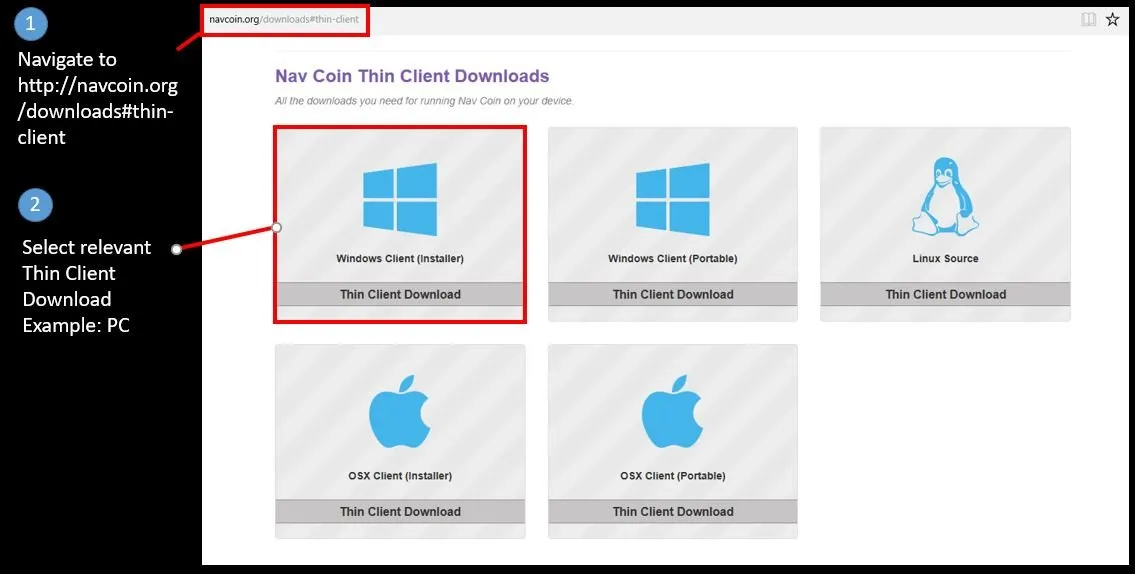
Task: Click the Windows logo on Windows Client (Portable) card
Action: click(672, 199)
